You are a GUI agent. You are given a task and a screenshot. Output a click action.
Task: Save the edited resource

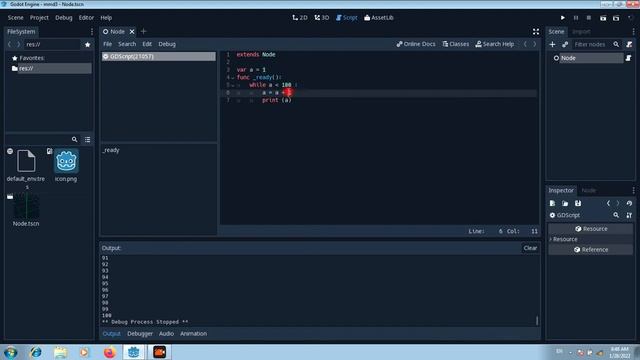(x=578, y=203)
